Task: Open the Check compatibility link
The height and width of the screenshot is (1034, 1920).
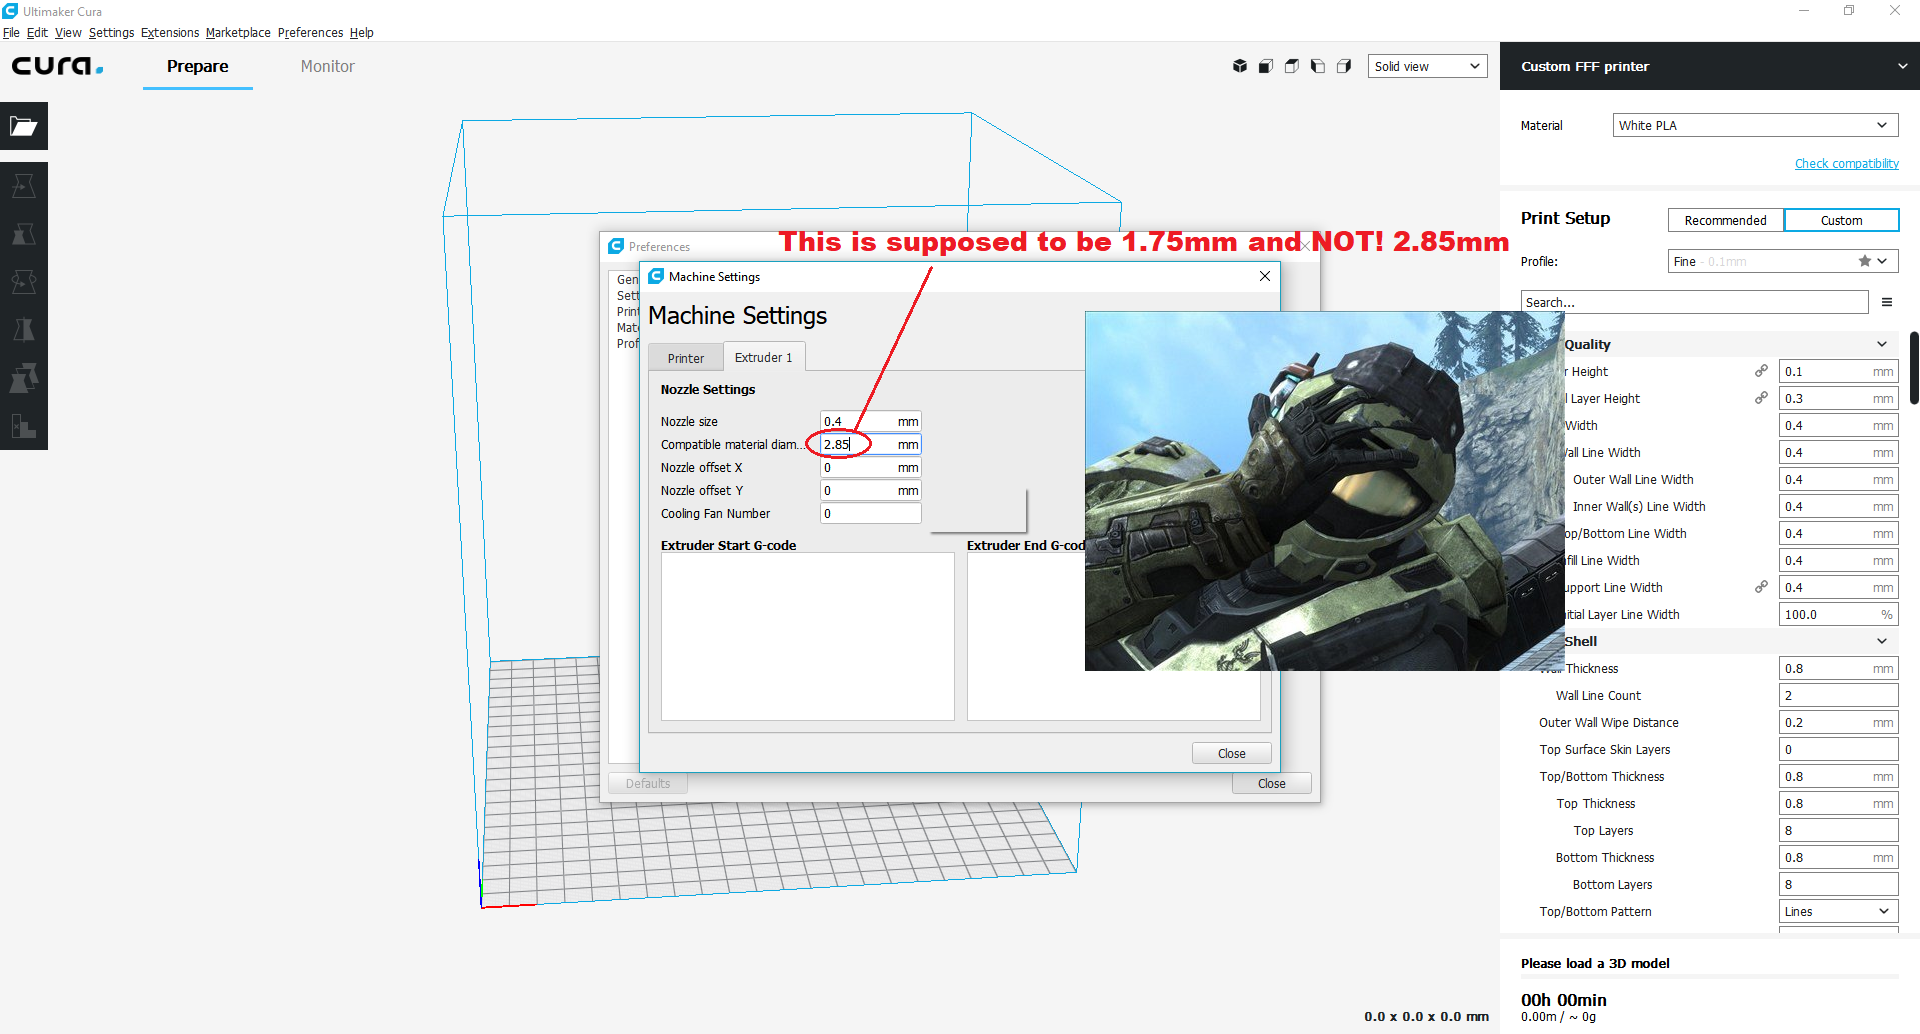Action: [1846, 163]
